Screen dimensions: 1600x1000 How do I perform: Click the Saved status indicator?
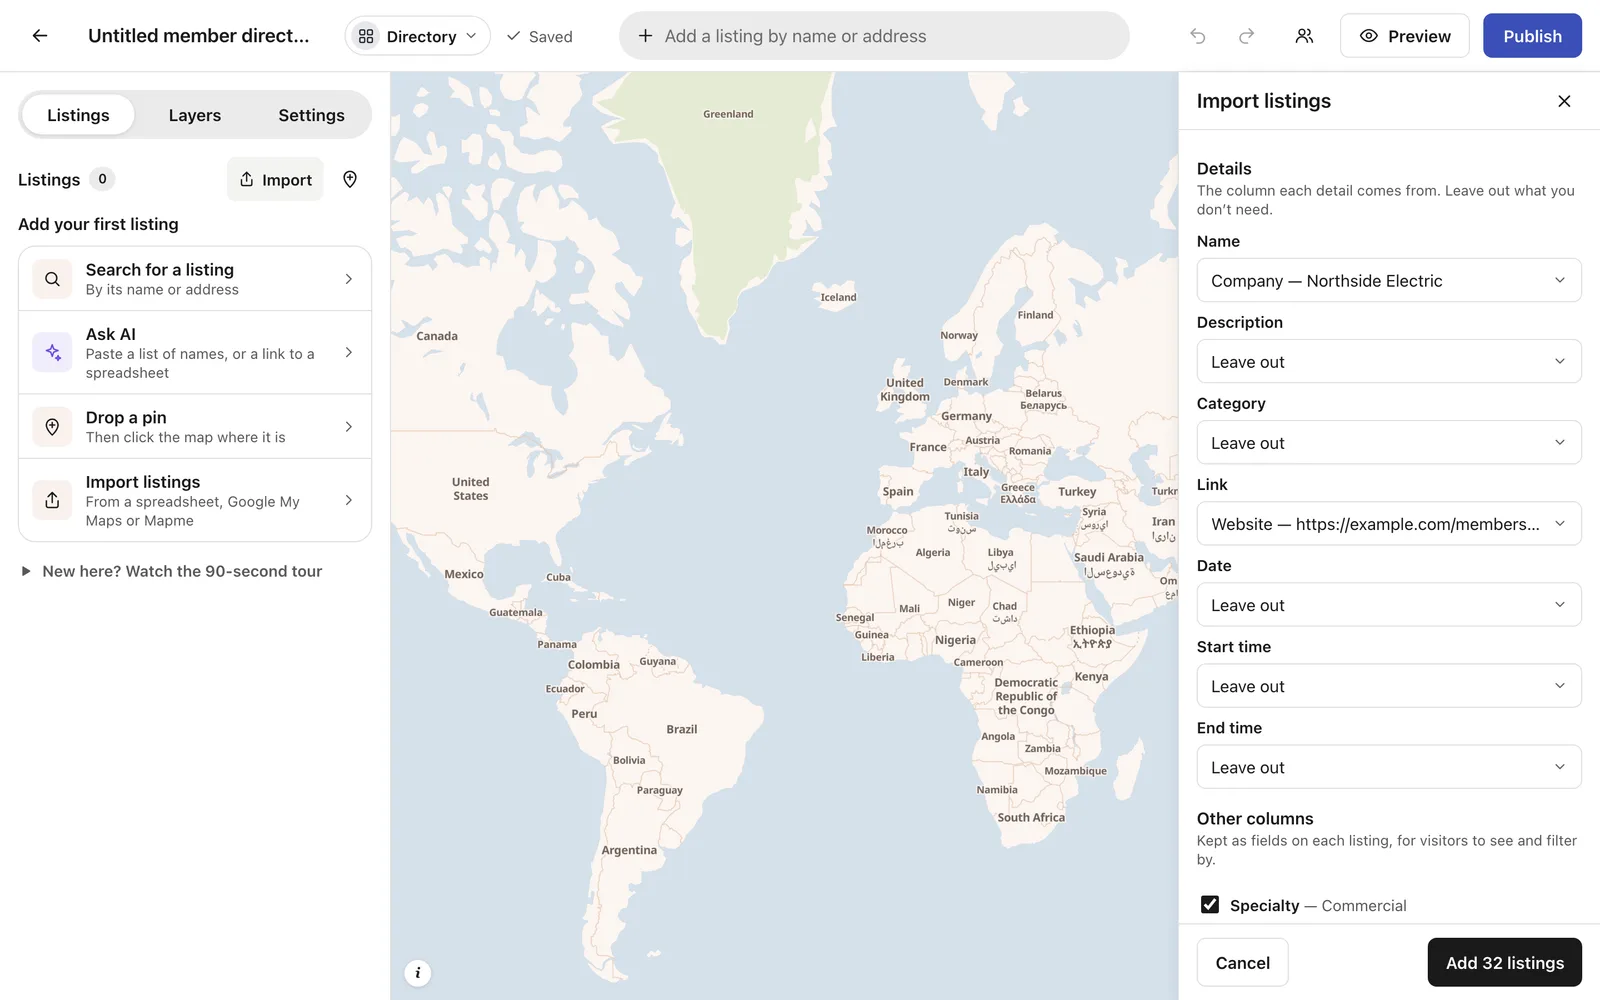540,36
